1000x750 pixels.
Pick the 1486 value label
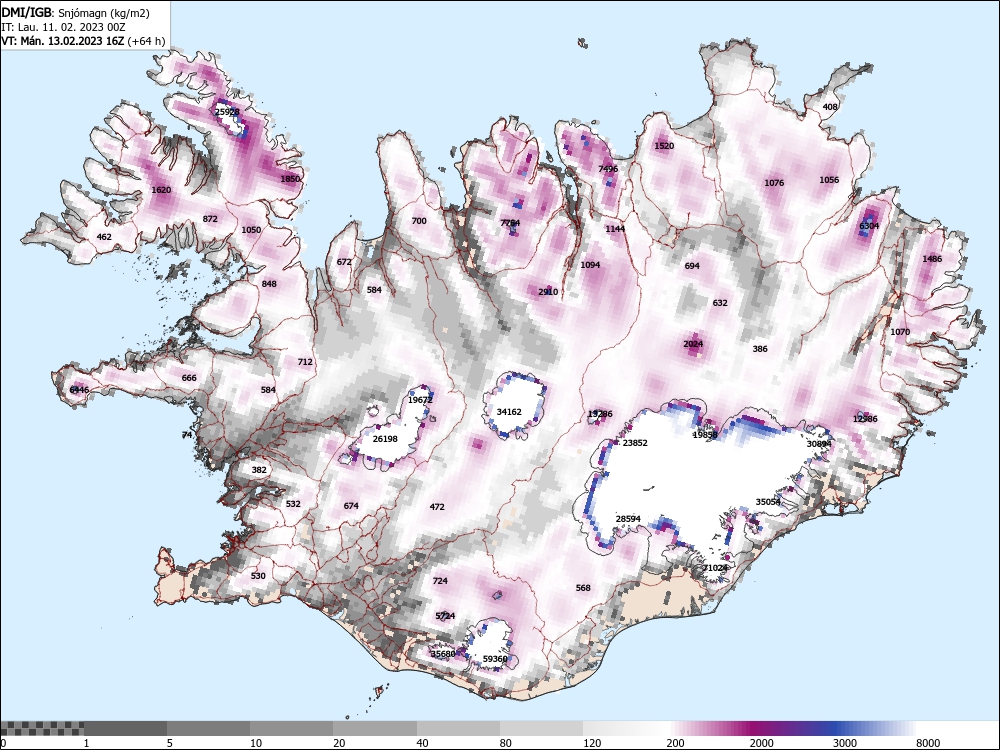(x=932, y=259)
